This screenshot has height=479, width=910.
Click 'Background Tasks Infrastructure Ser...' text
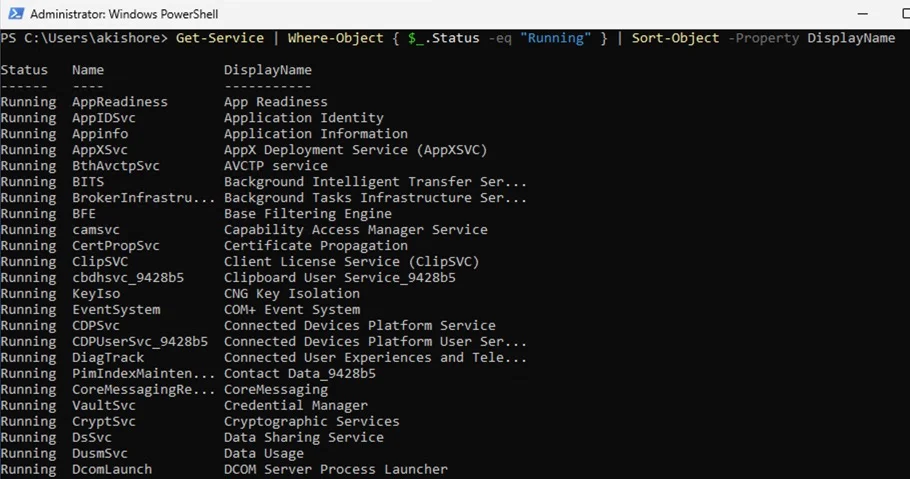pyautogui.click(x=375, y=198)
